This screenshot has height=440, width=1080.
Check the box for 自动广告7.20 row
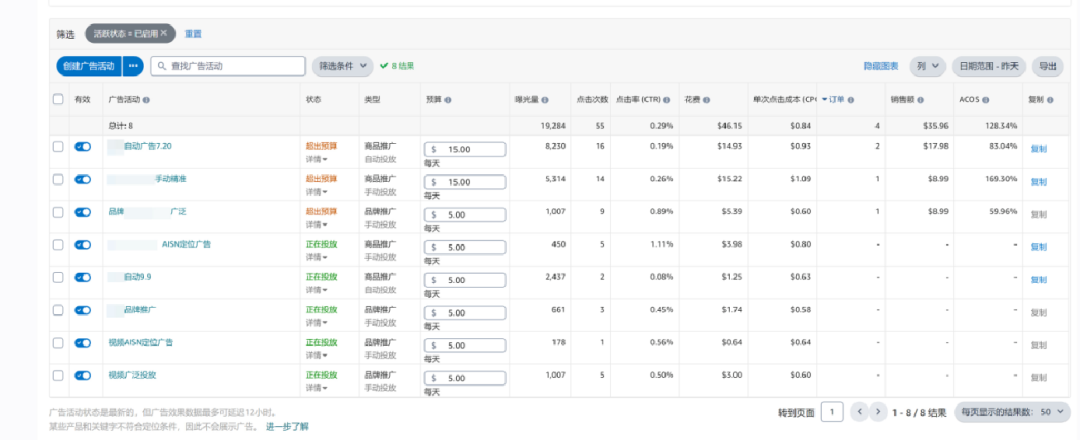point(59,147)
